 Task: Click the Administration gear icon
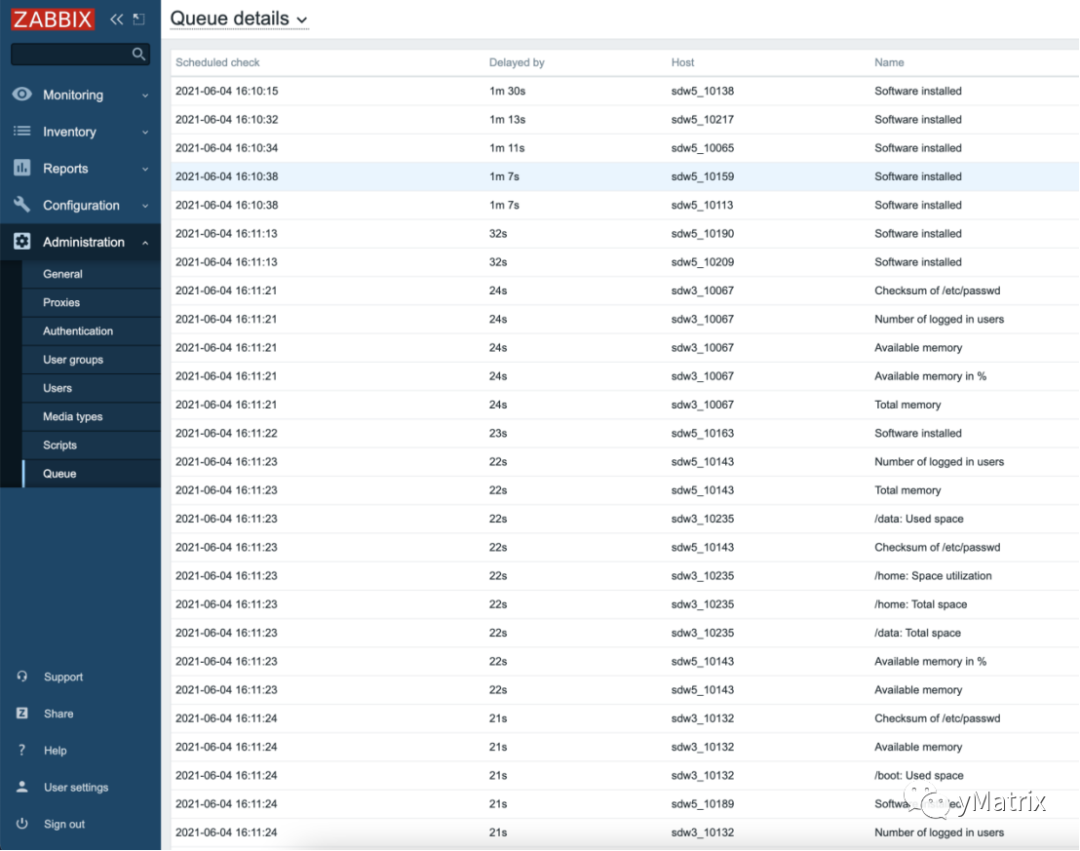click(x=22, y=241)
